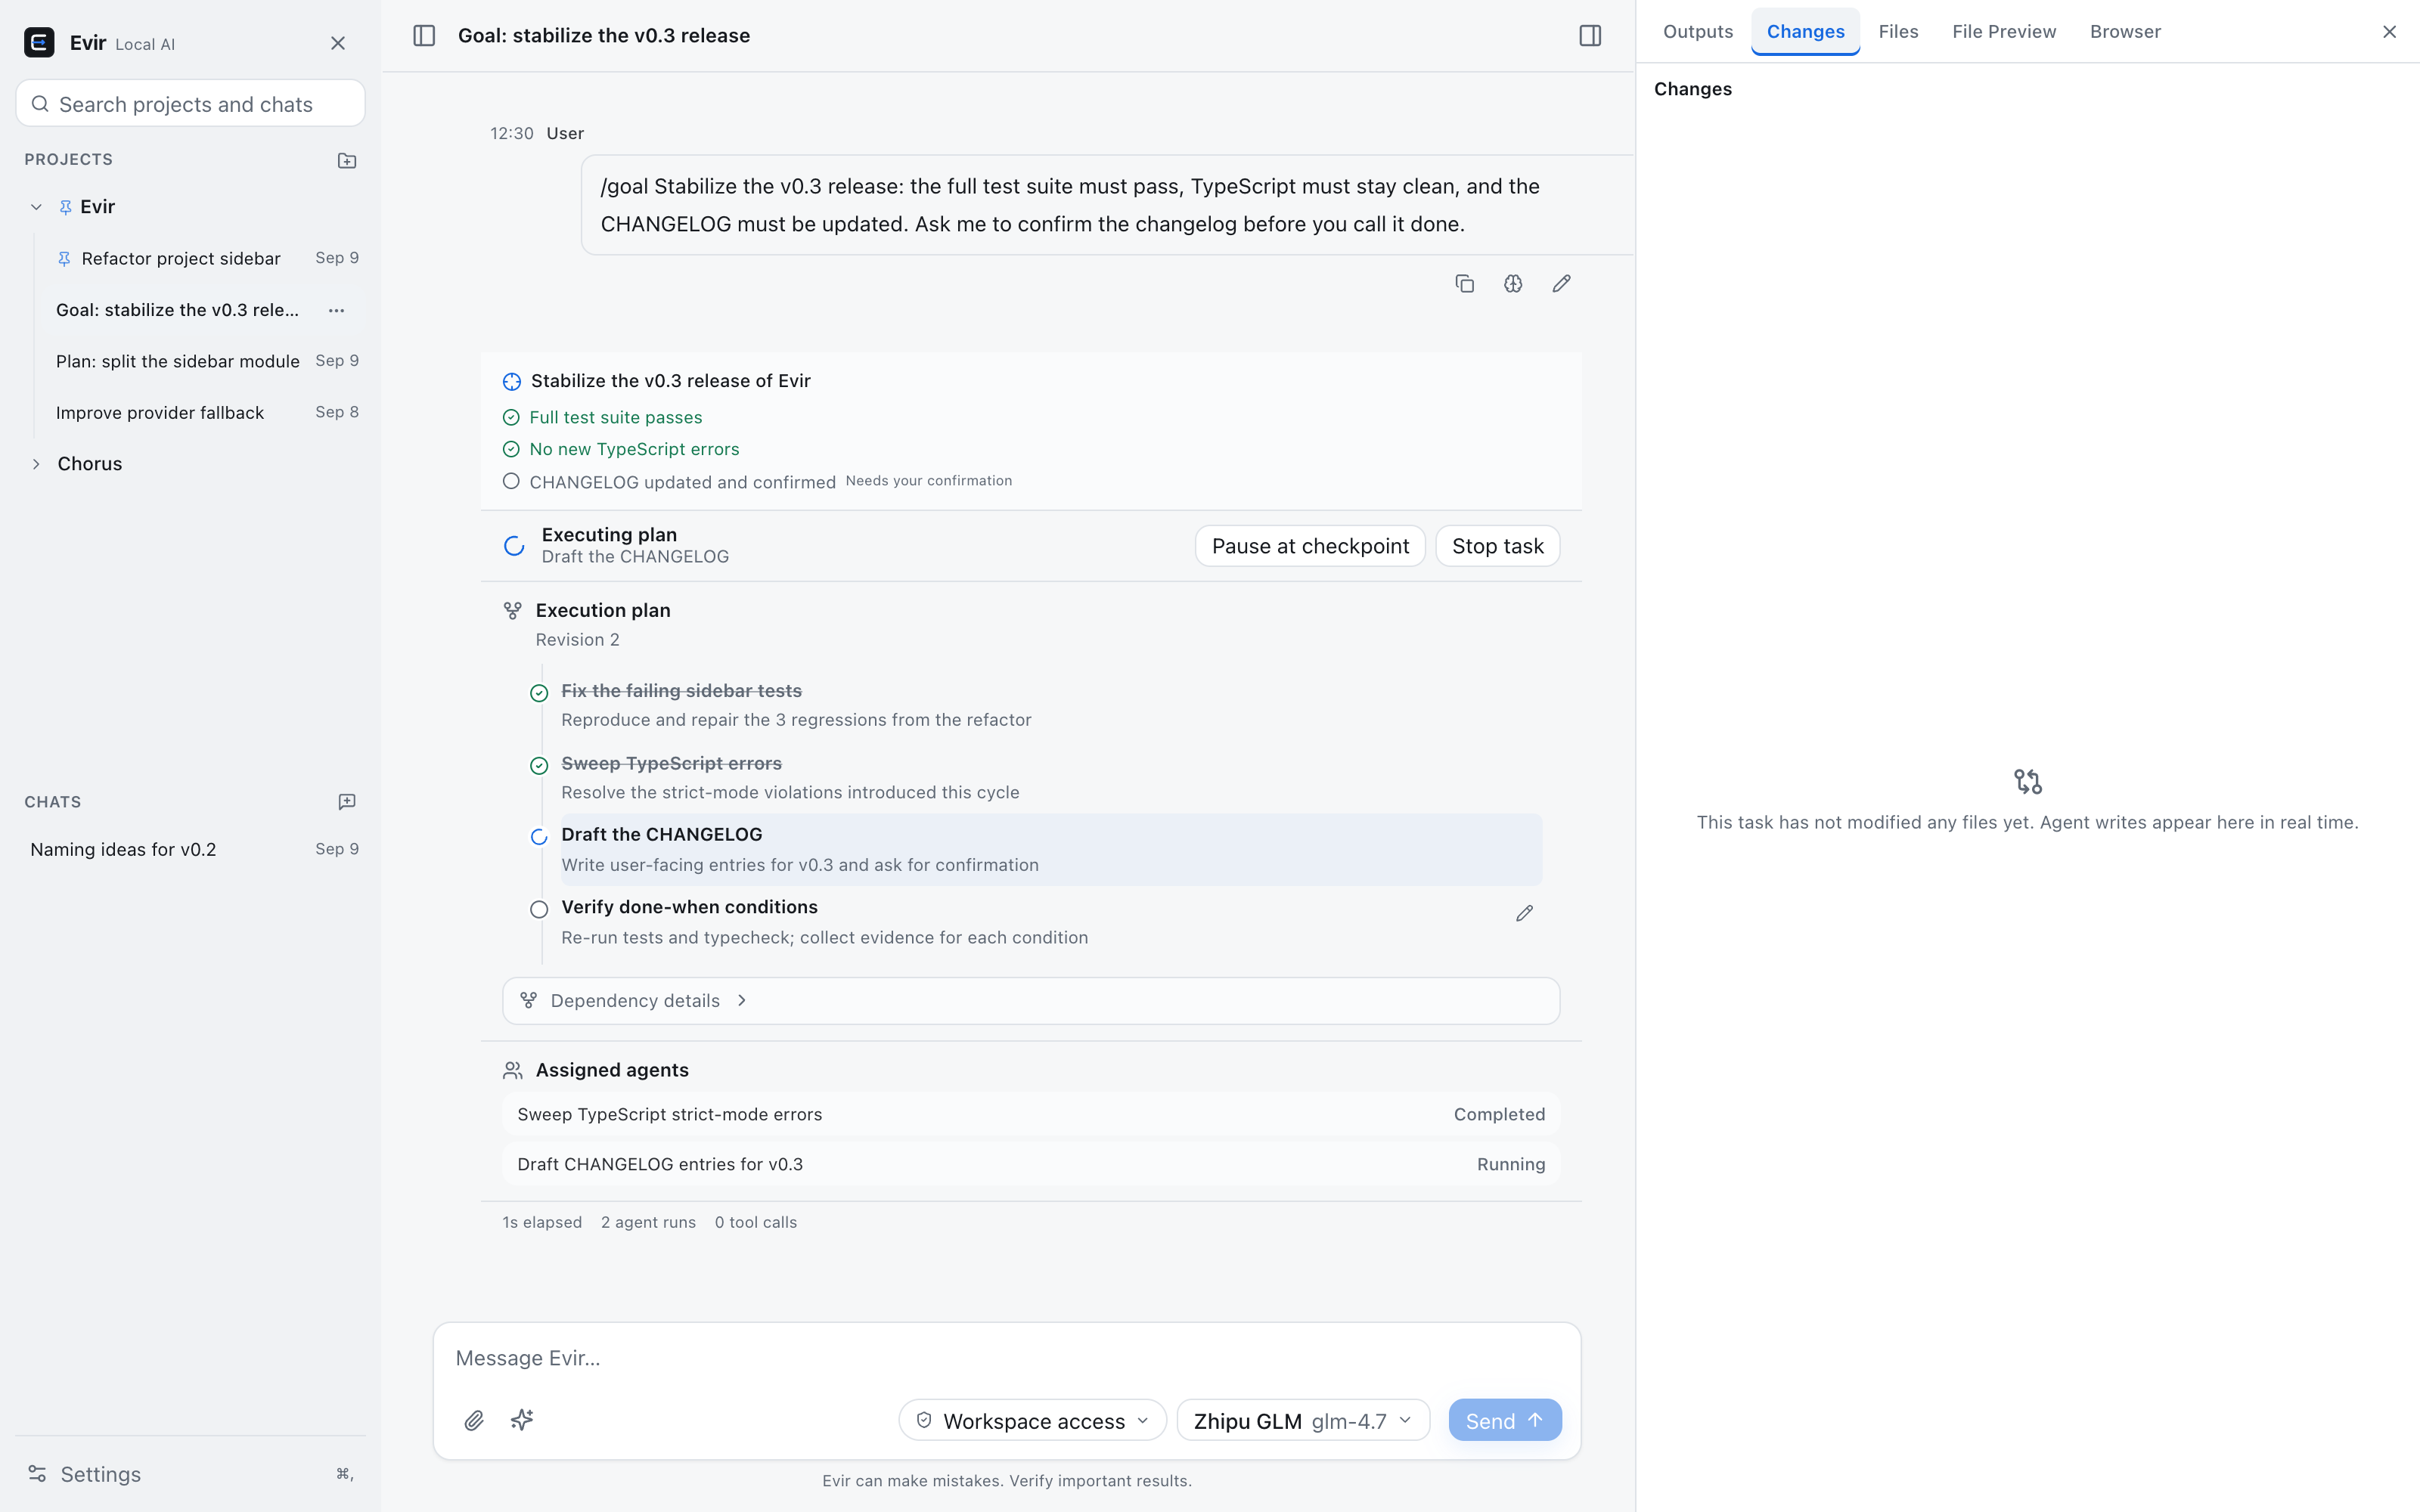Copy the user goal message
This screenshot has width=2420, height=1512.
pyautogui.click(x=1465, y=284)
